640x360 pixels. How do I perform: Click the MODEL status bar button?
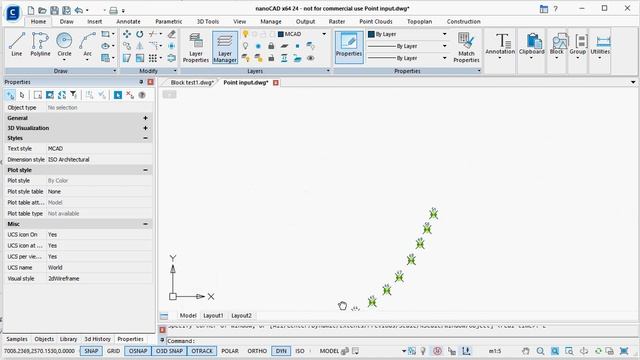coord(329,351)
